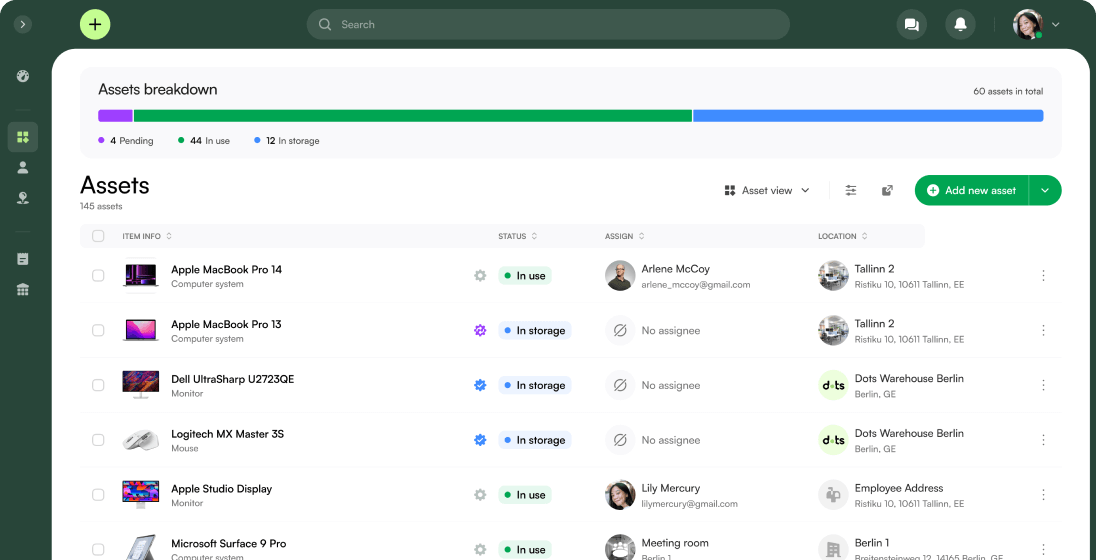This screenshot has height=560, width=1096.
Task: Open more options for Microsoft Surface 9 Pro
Action: (x=1044, y=550)
